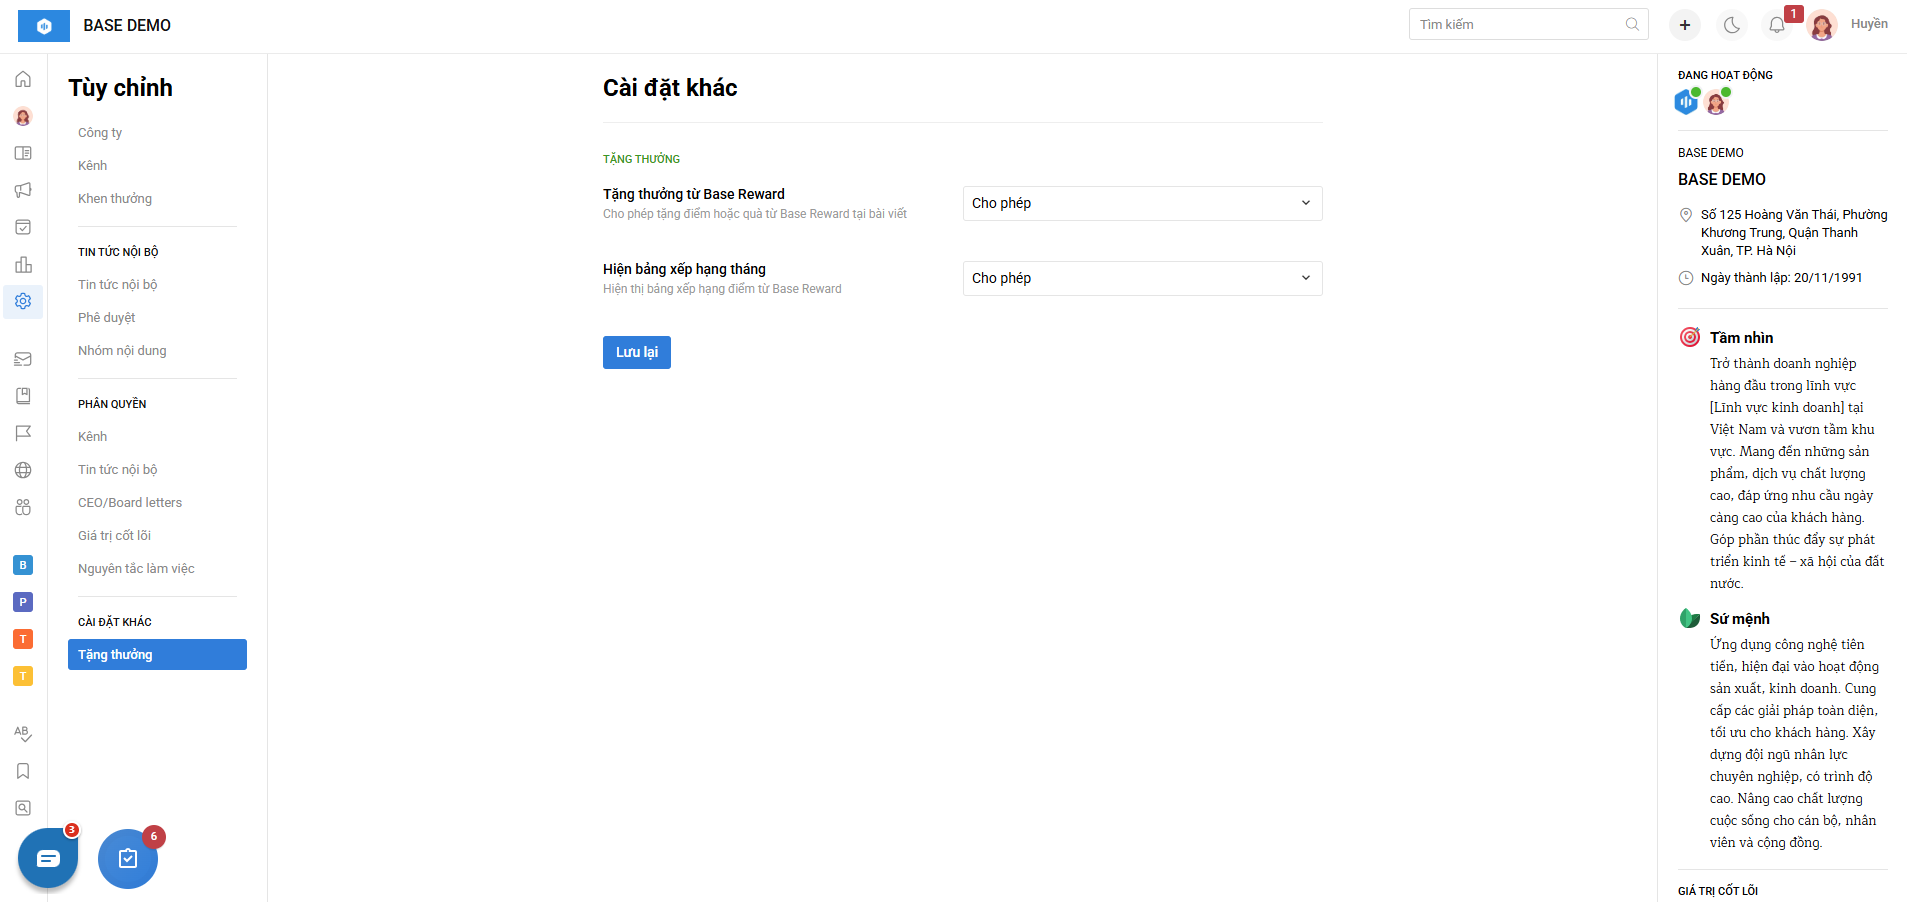
Task: Click the active user avatar in Đang hoạt động
Action: 1717,101
